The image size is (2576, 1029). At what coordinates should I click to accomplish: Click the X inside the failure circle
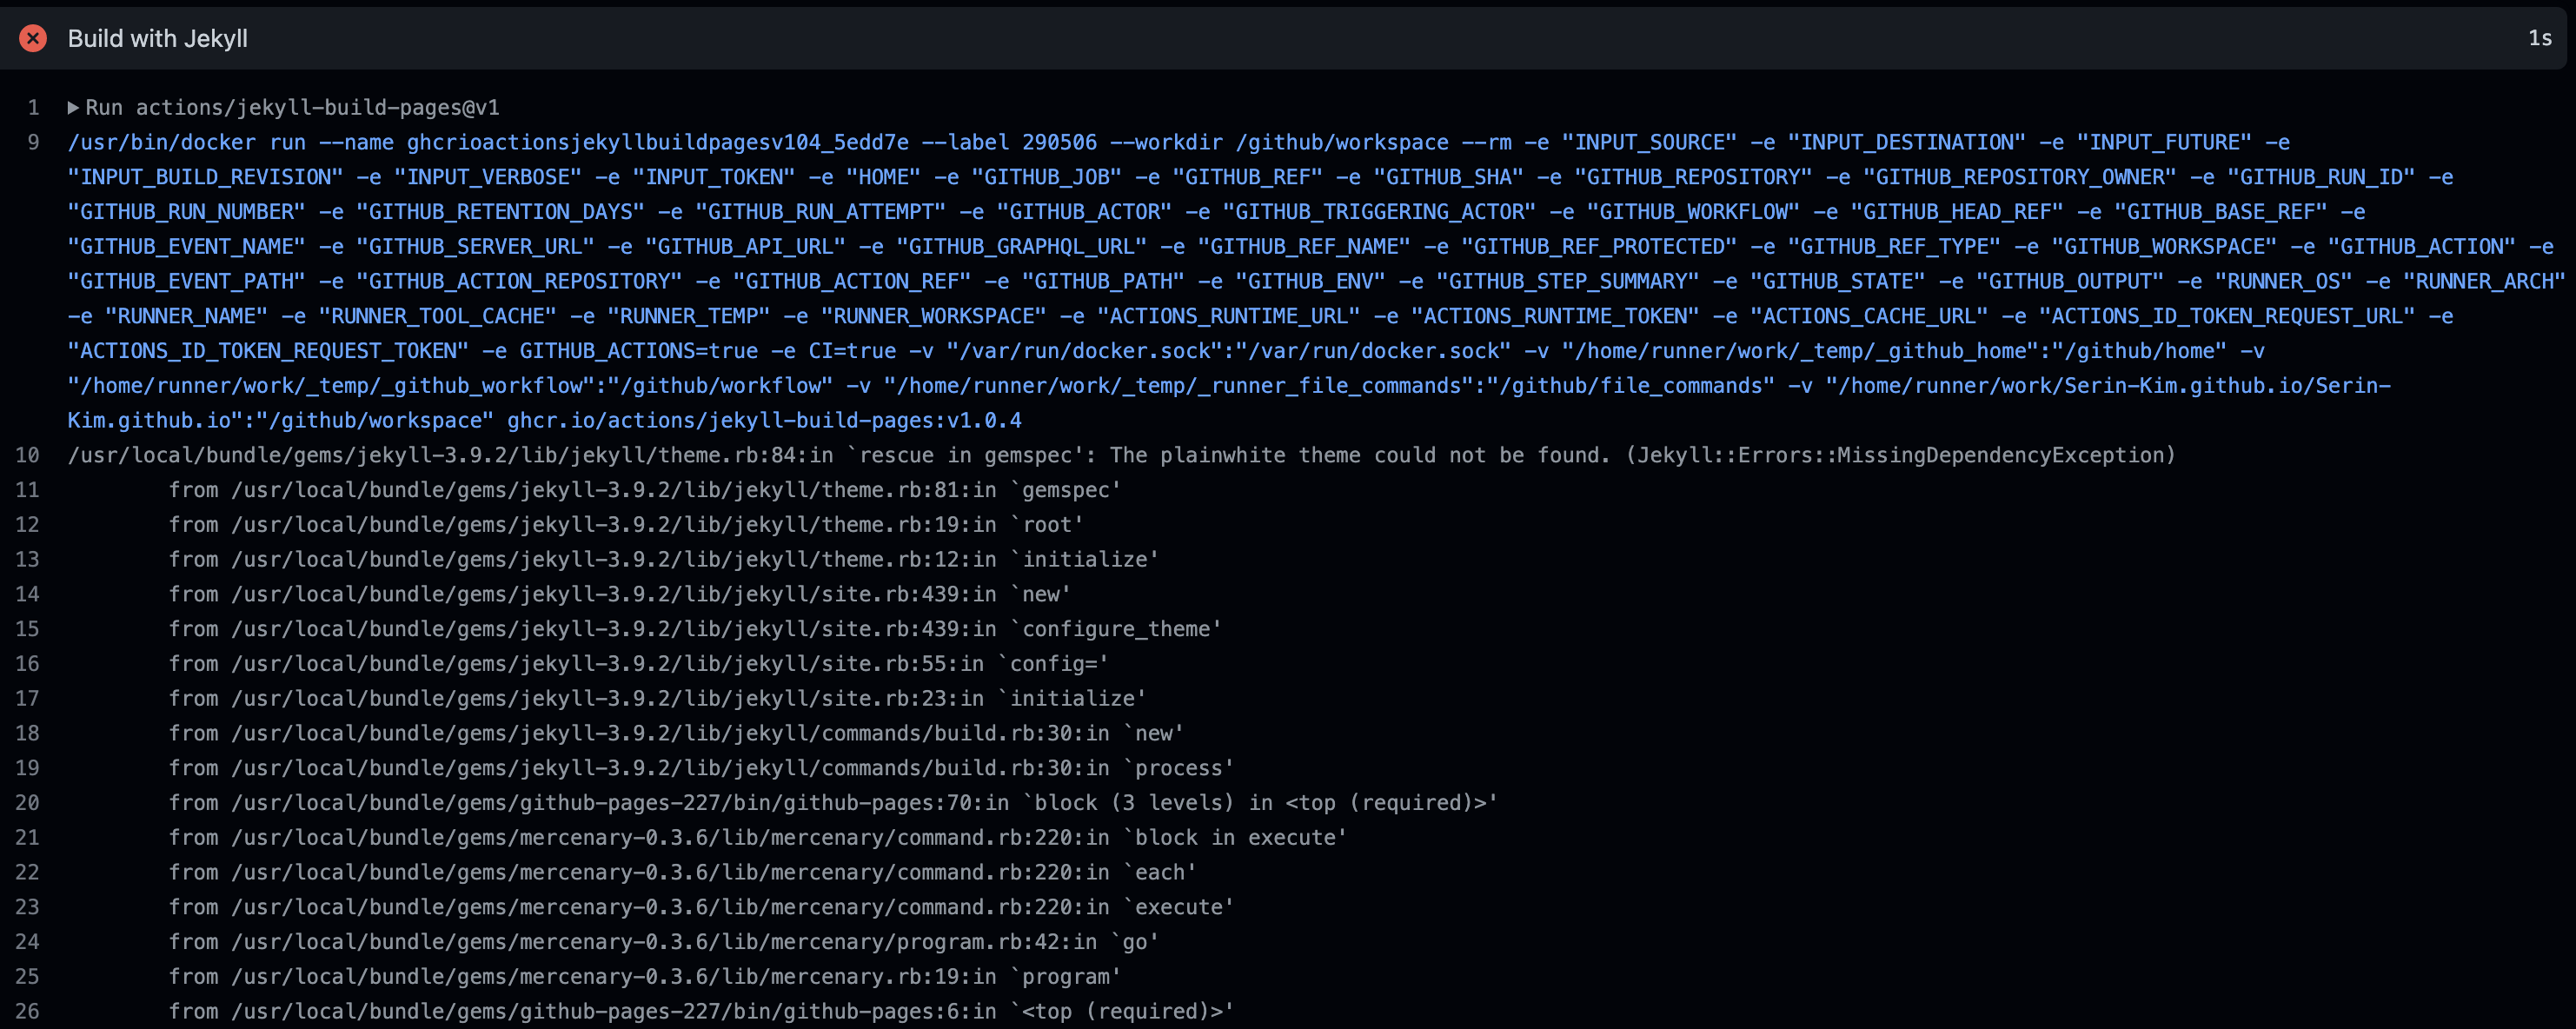33,38
